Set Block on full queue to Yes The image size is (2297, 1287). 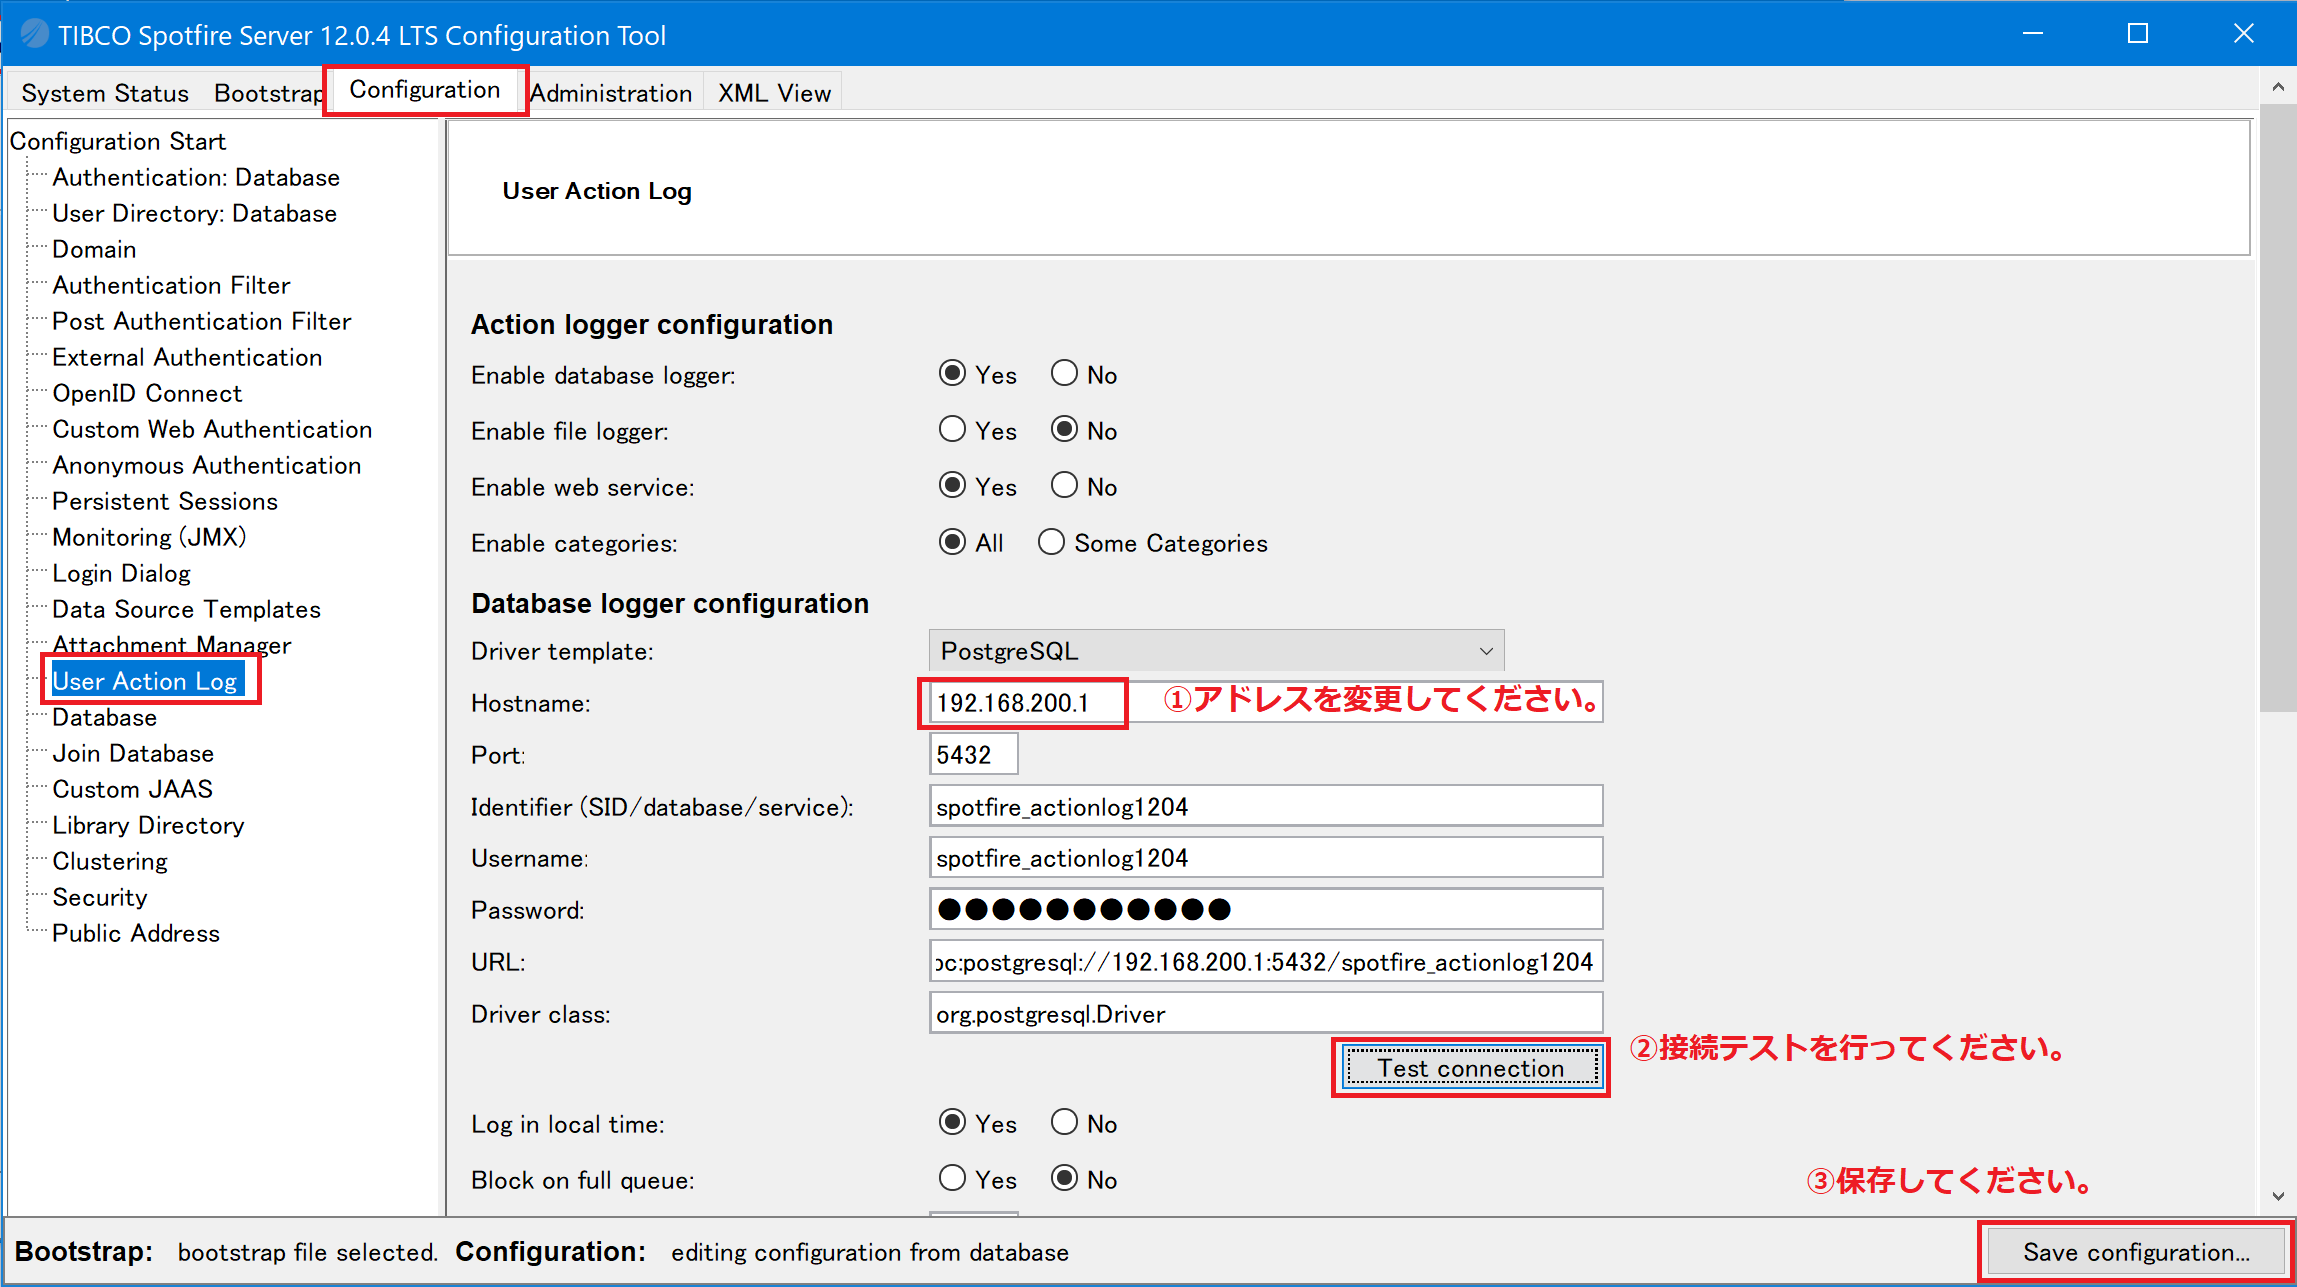[953, 1179]
